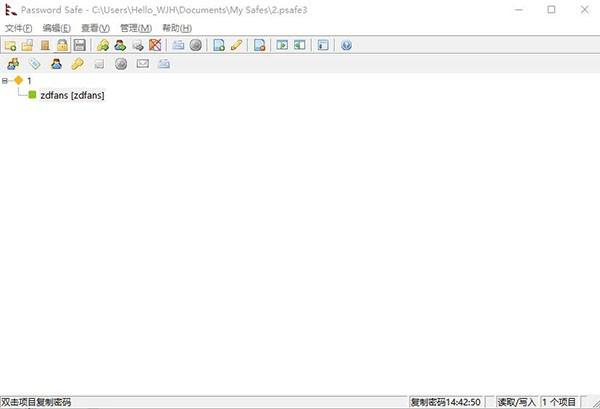Image resolution: width=600 pixels, height=409 pixels.
Task: Lock the safe with the padlock icon
Action: 62,46
